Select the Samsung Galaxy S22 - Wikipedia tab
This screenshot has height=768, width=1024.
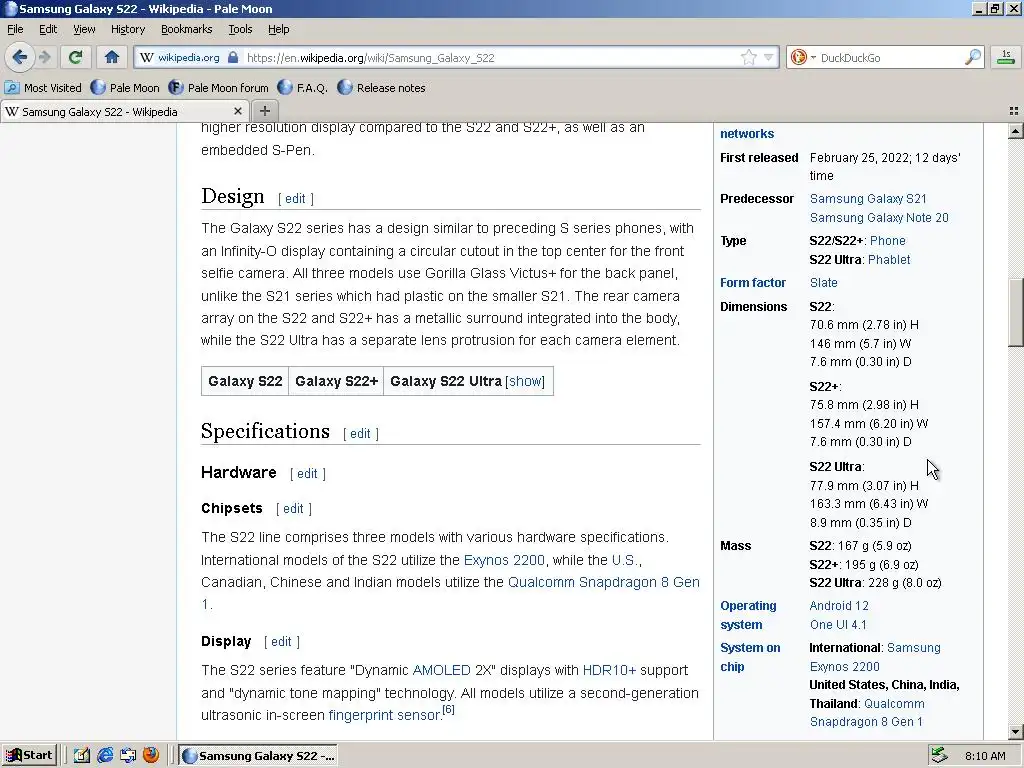[x=124, y=111]
